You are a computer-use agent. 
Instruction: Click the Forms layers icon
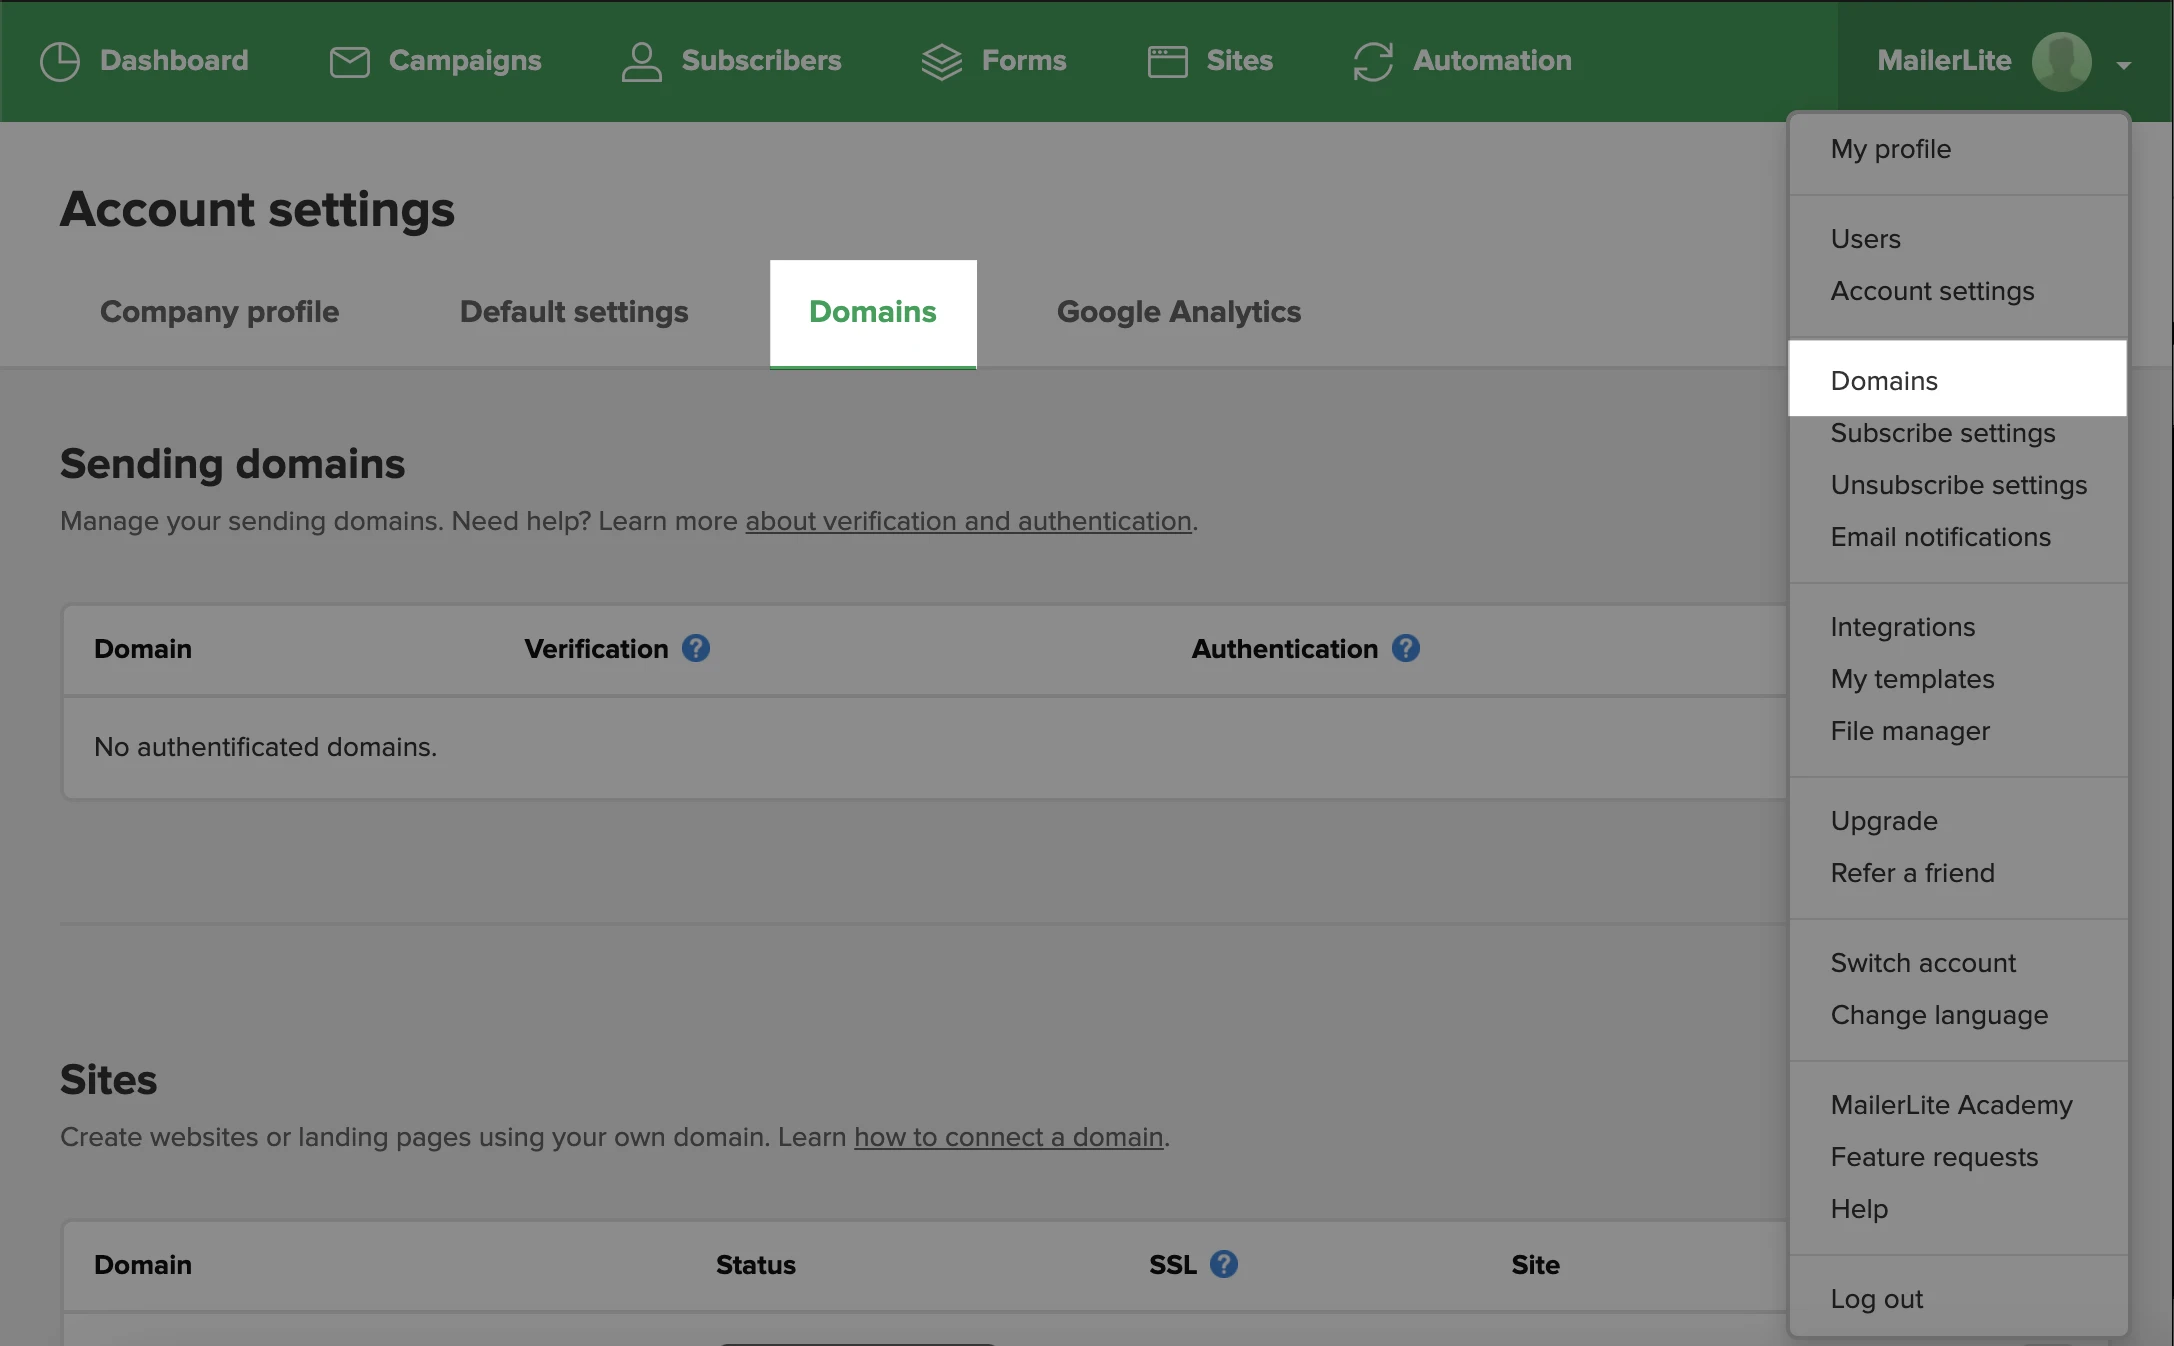941,61
